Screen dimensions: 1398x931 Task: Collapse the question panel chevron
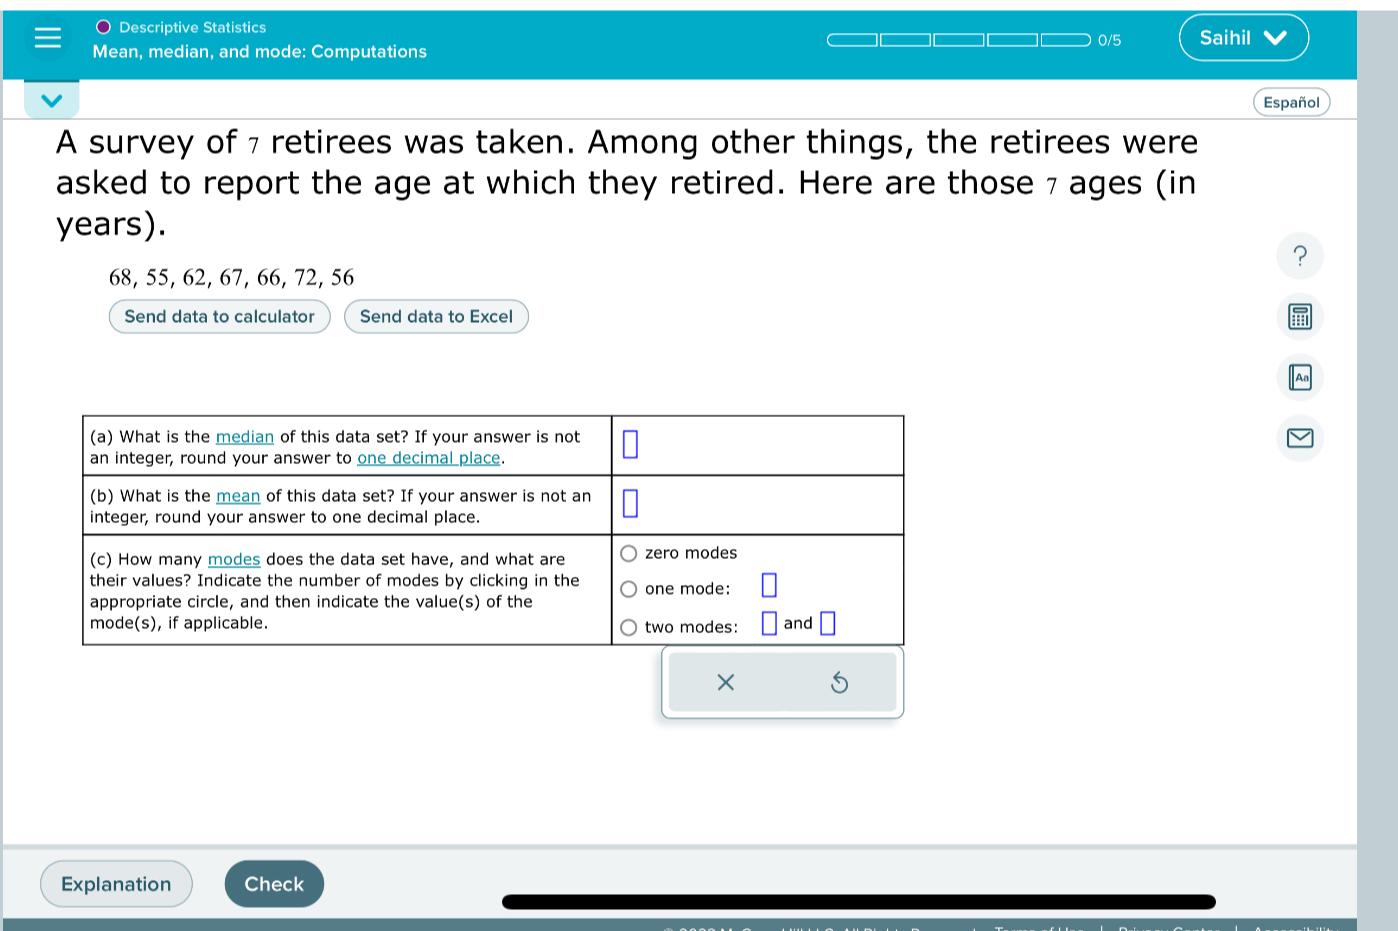[51, 99]
